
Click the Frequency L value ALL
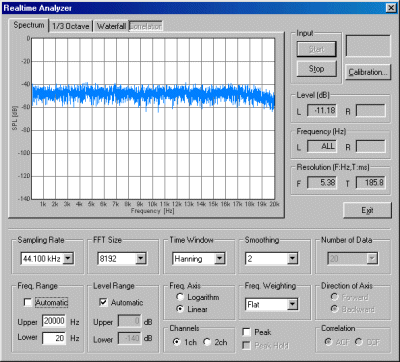point(322,146)
